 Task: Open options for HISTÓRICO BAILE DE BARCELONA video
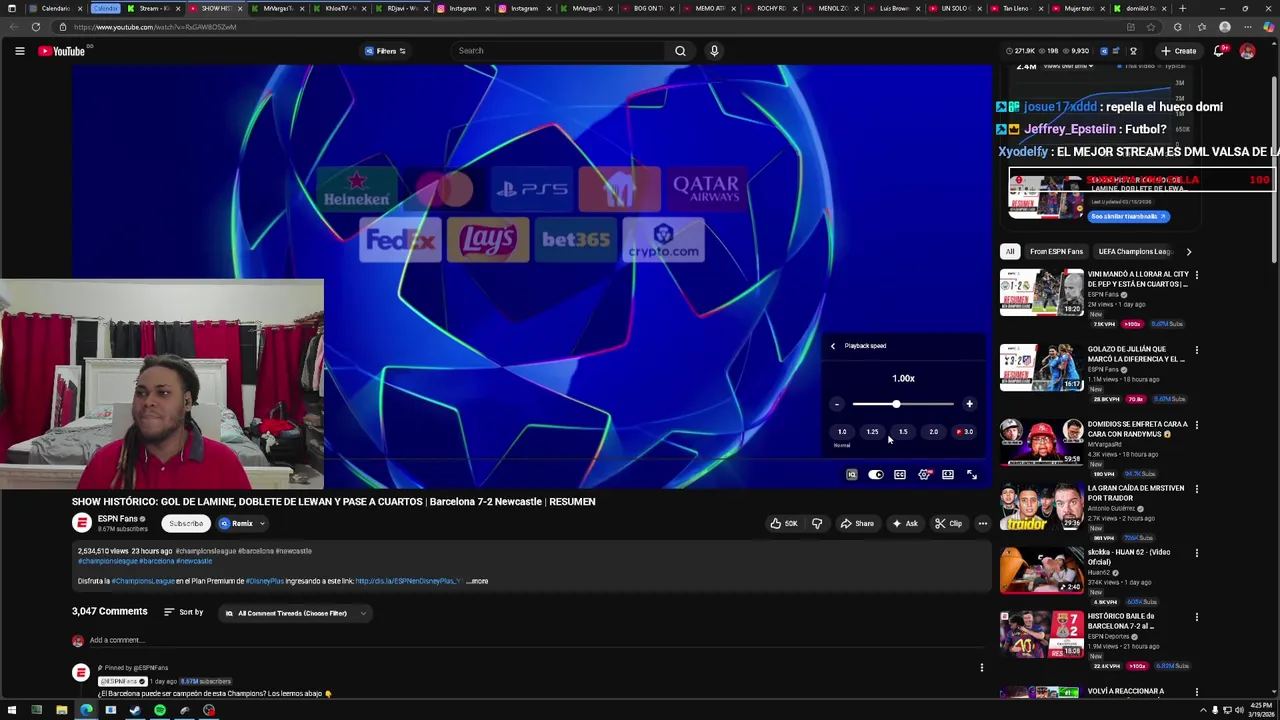point(1197,617)
